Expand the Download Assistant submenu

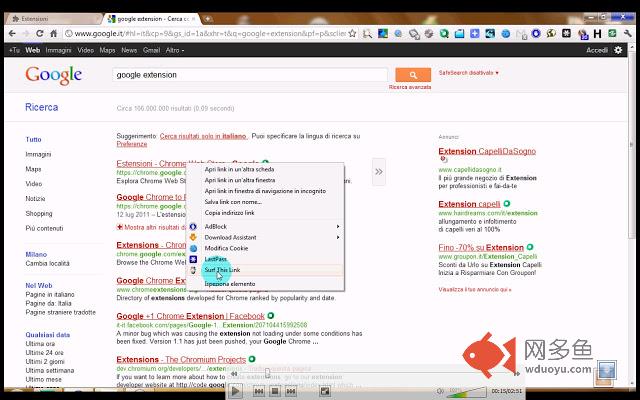tap(338, 237)
